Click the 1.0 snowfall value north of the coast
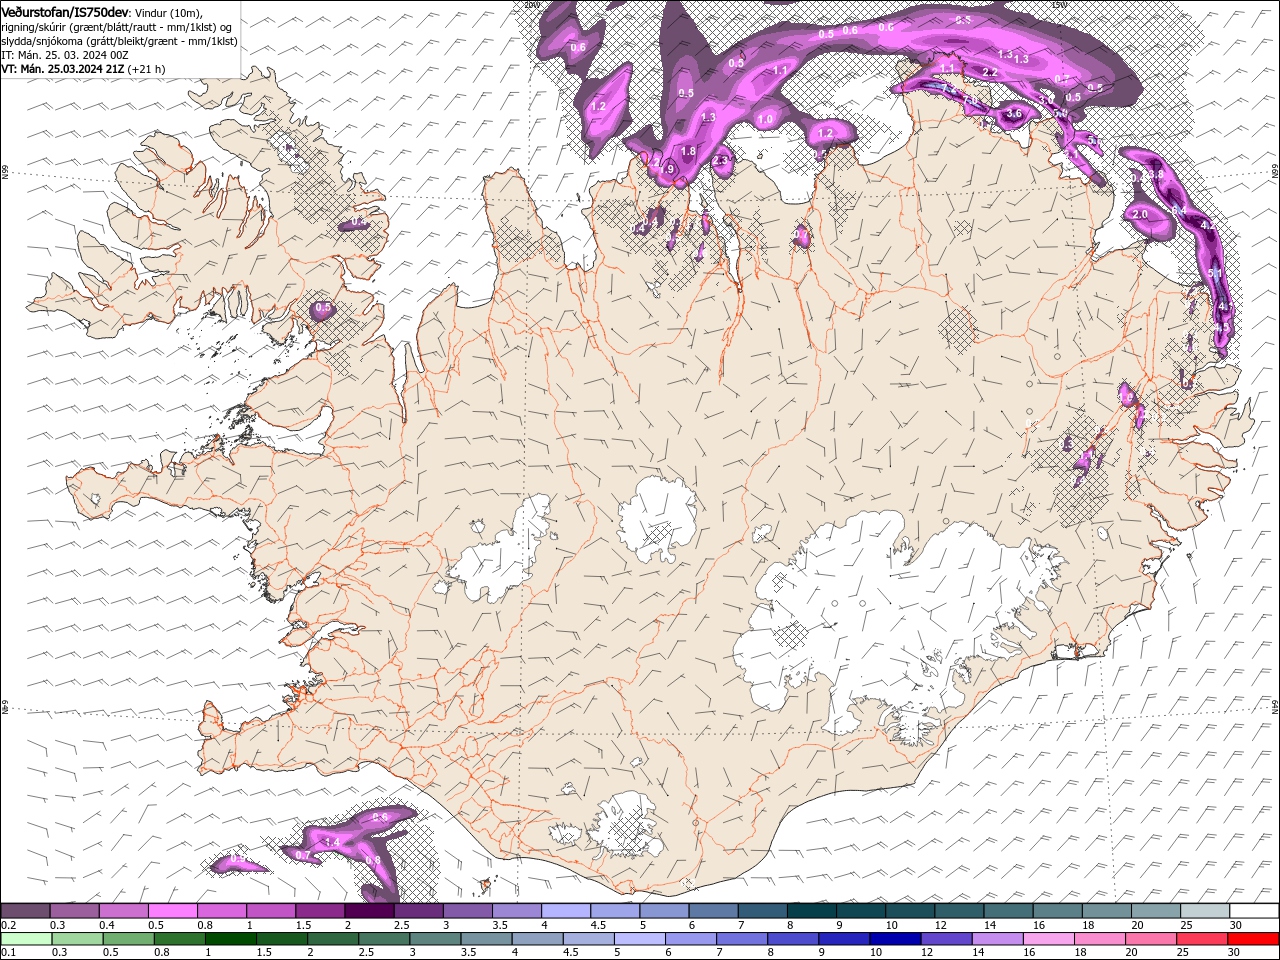The image size is (1280, 960). pos(766,119)
